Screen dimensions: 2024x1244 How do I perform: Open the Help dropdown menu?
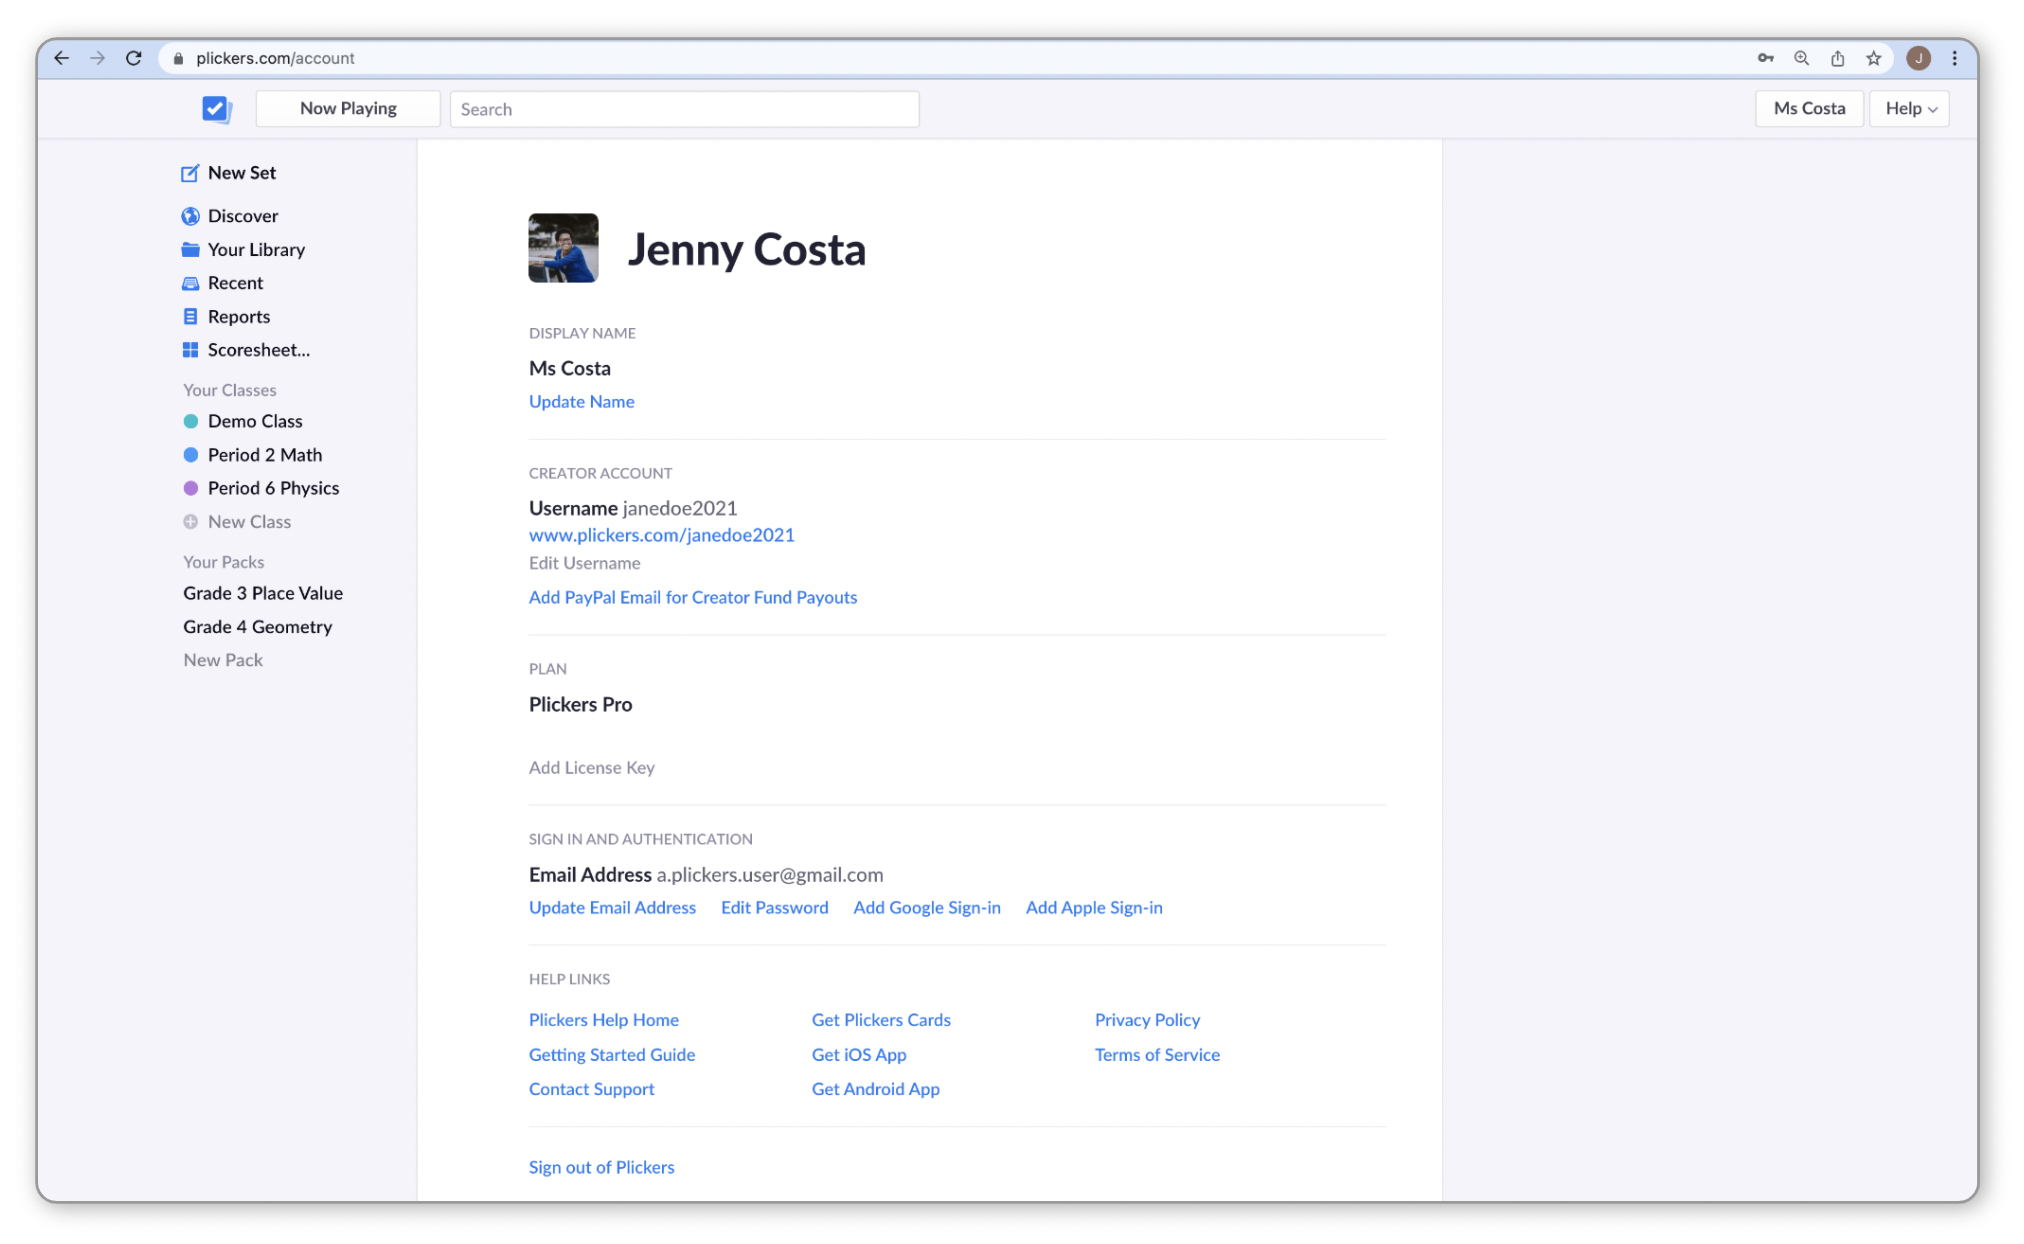(1909, 109)
